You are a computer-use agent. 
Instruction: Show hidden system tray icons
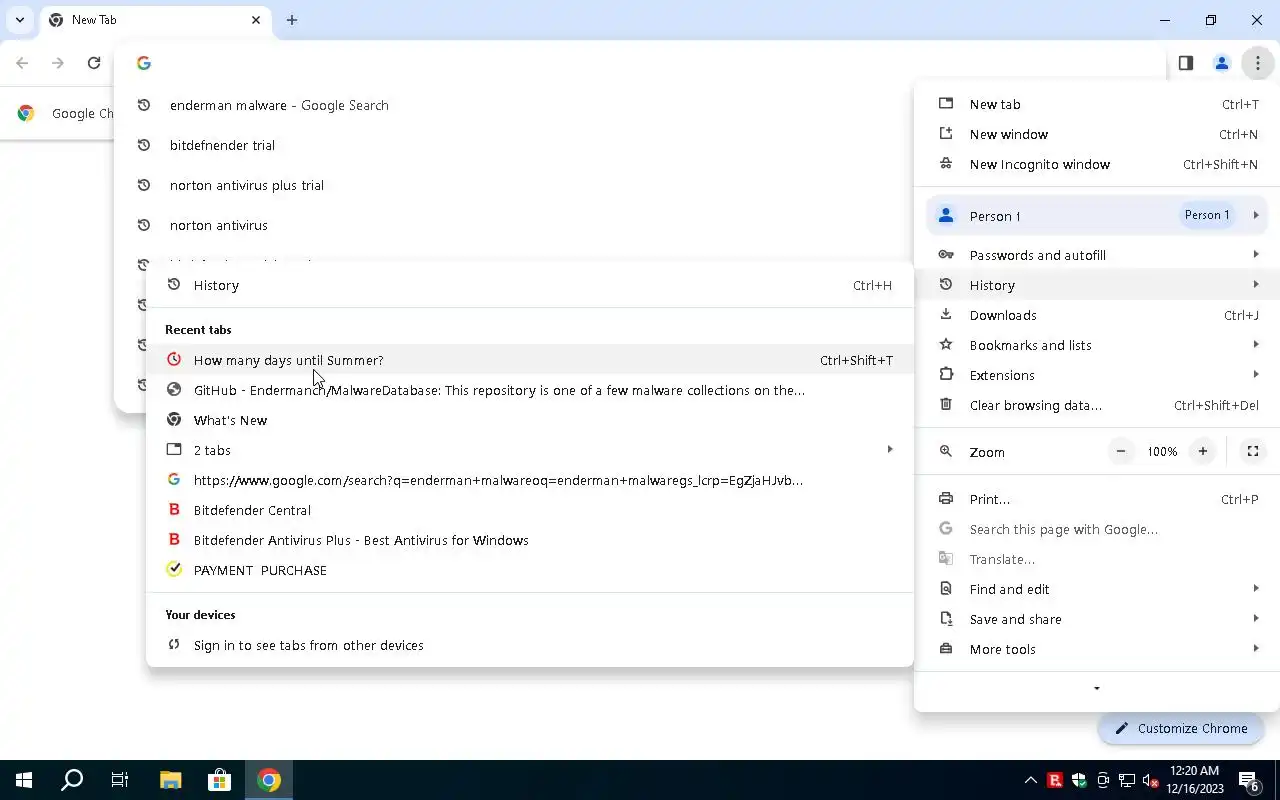(1030, 780)
